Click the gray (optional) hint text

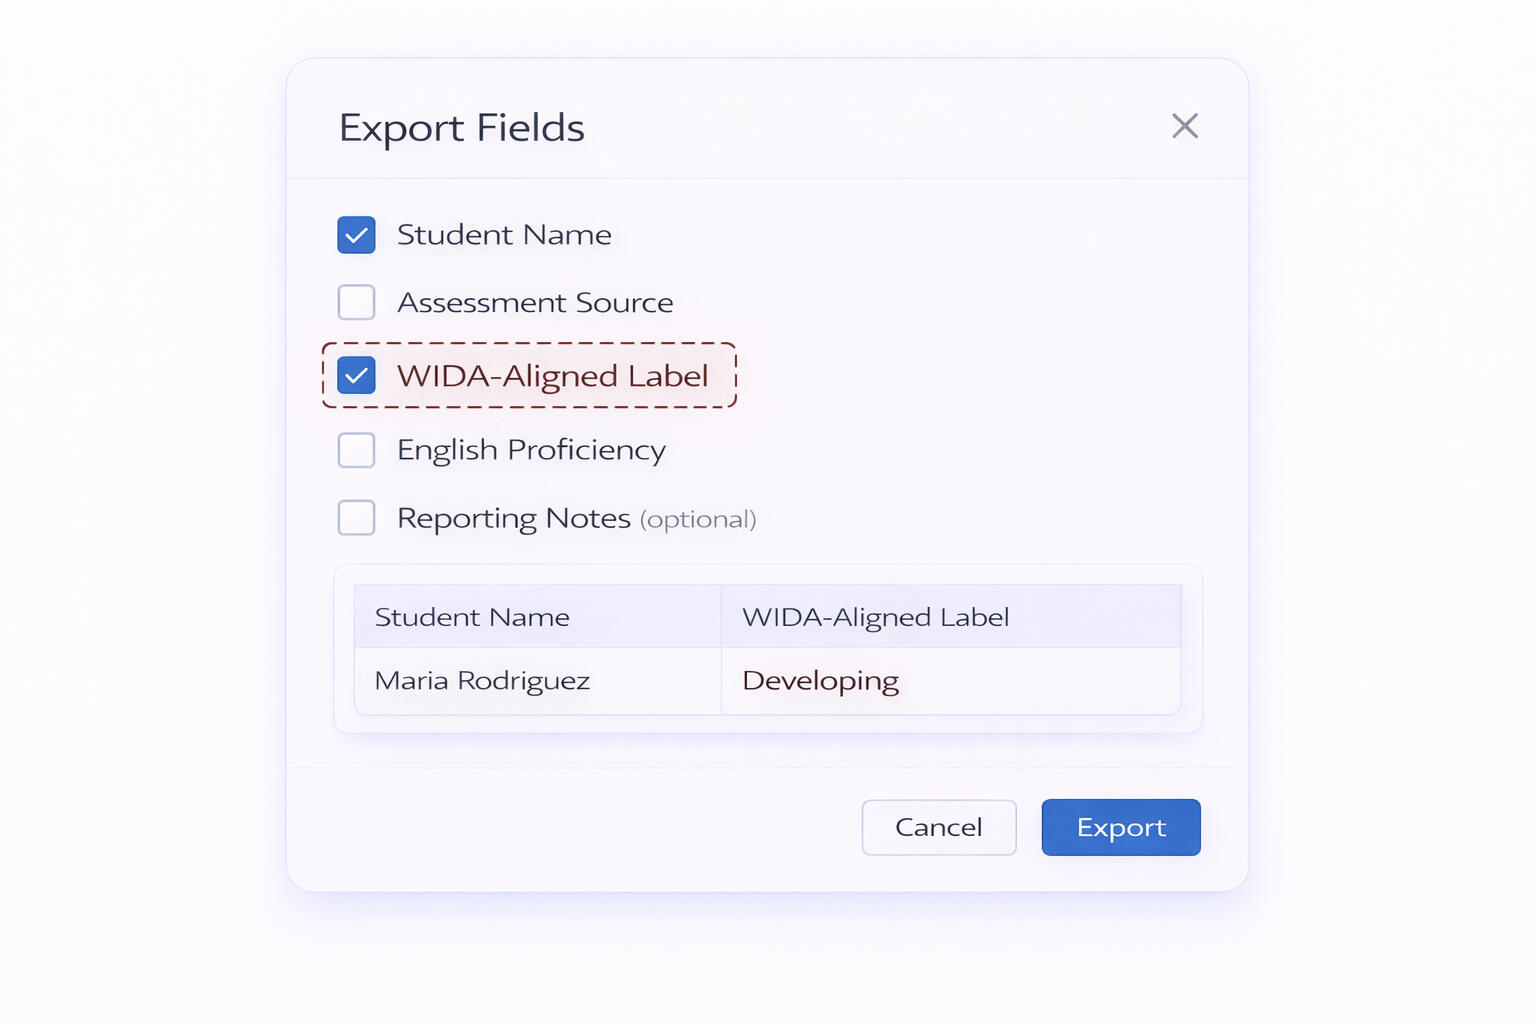coord(698,519)
